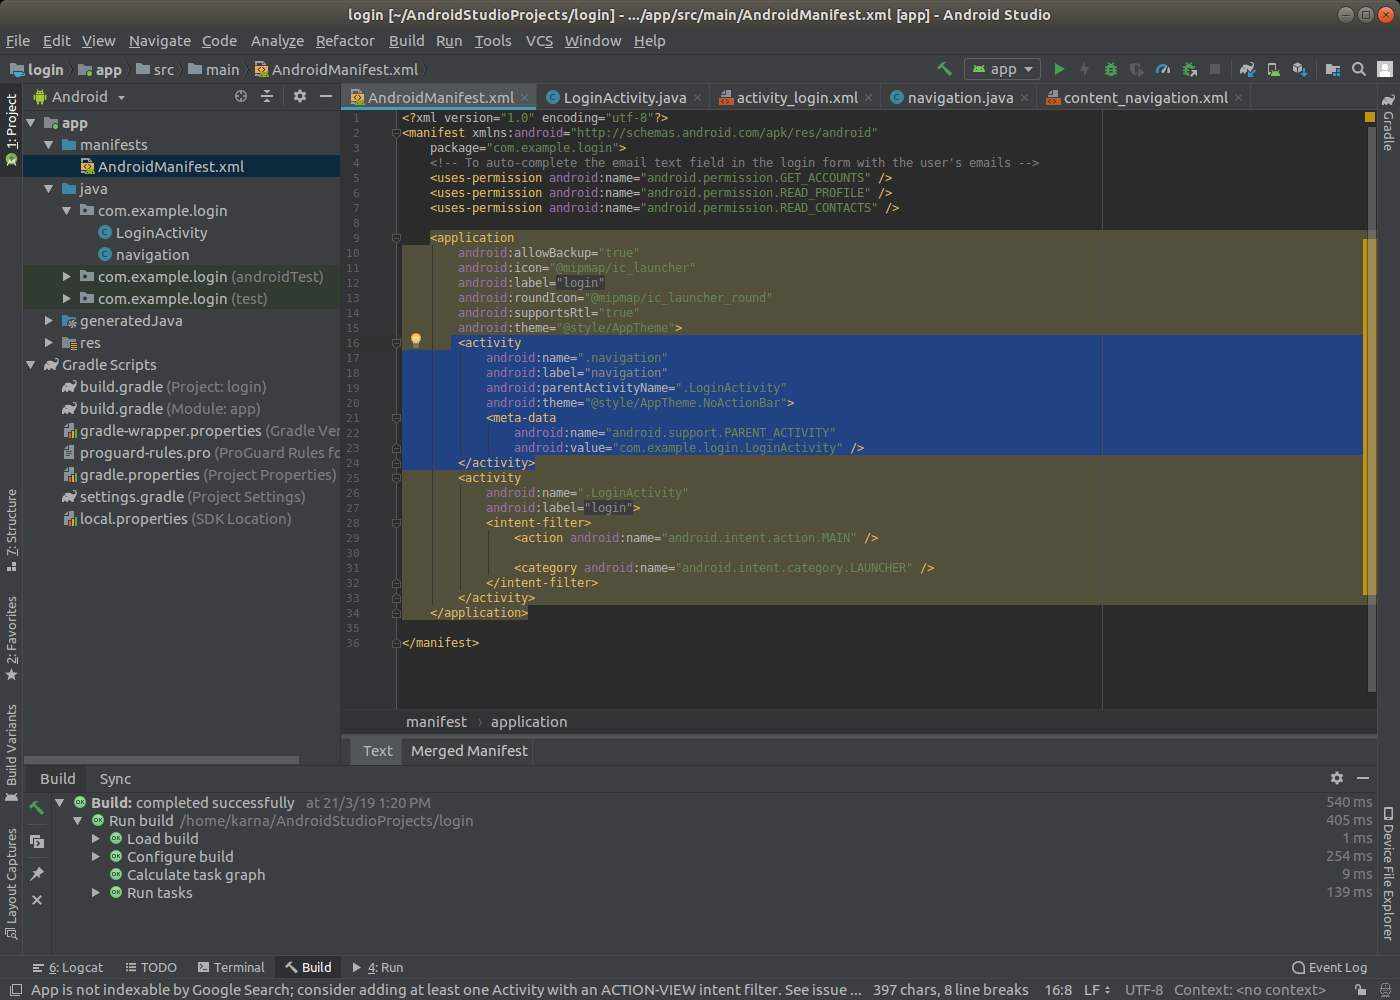The image size is (1400, 1000).
Task: Open Build panel settings gear
Action: tap(1337, 778)
